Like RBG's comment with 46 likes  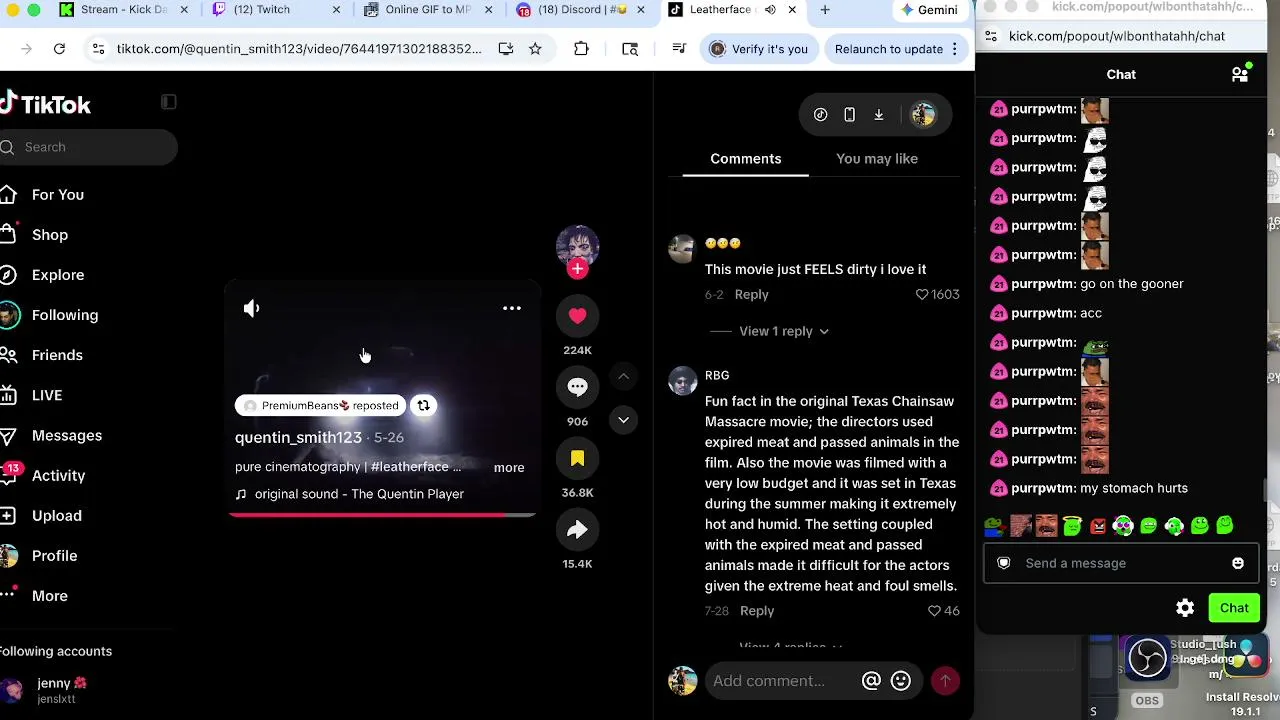934,610
